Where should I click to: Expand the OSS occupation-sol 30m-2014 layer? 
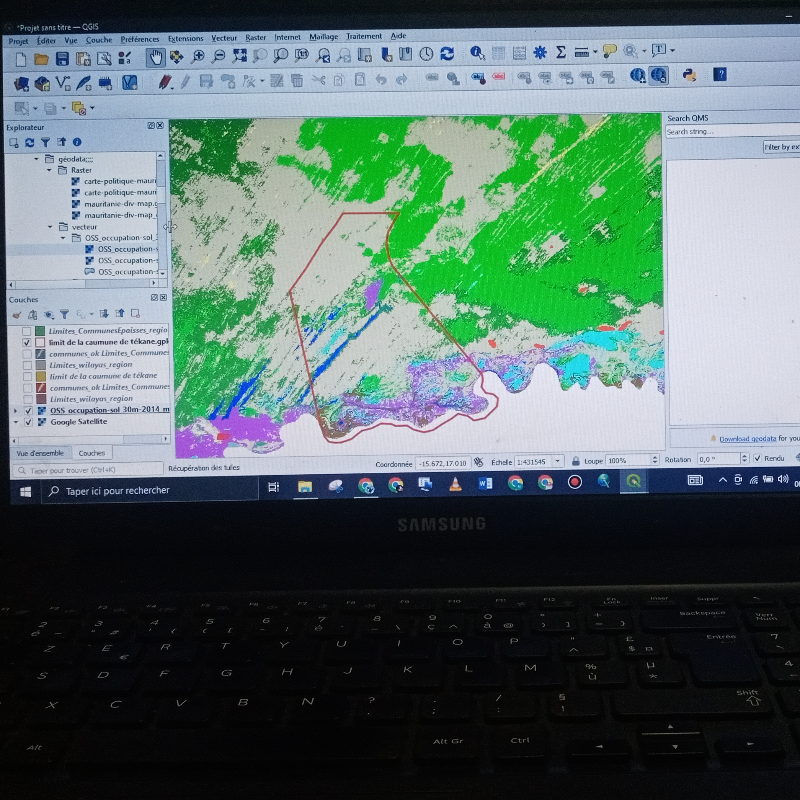[15, 410]
